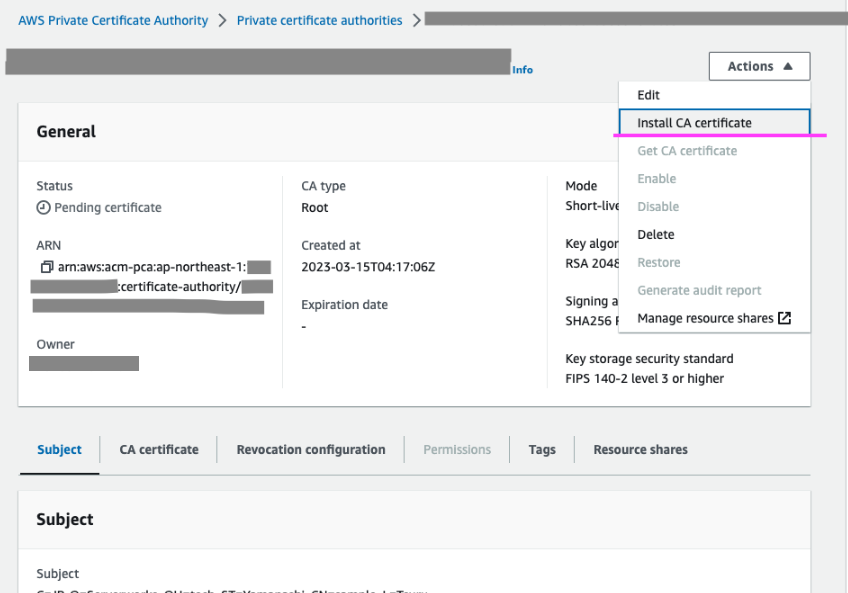The height and width of the screenshot is (593, 848).
Task: Open the Revocation configuration tab
Action: [x=311, y=450]
